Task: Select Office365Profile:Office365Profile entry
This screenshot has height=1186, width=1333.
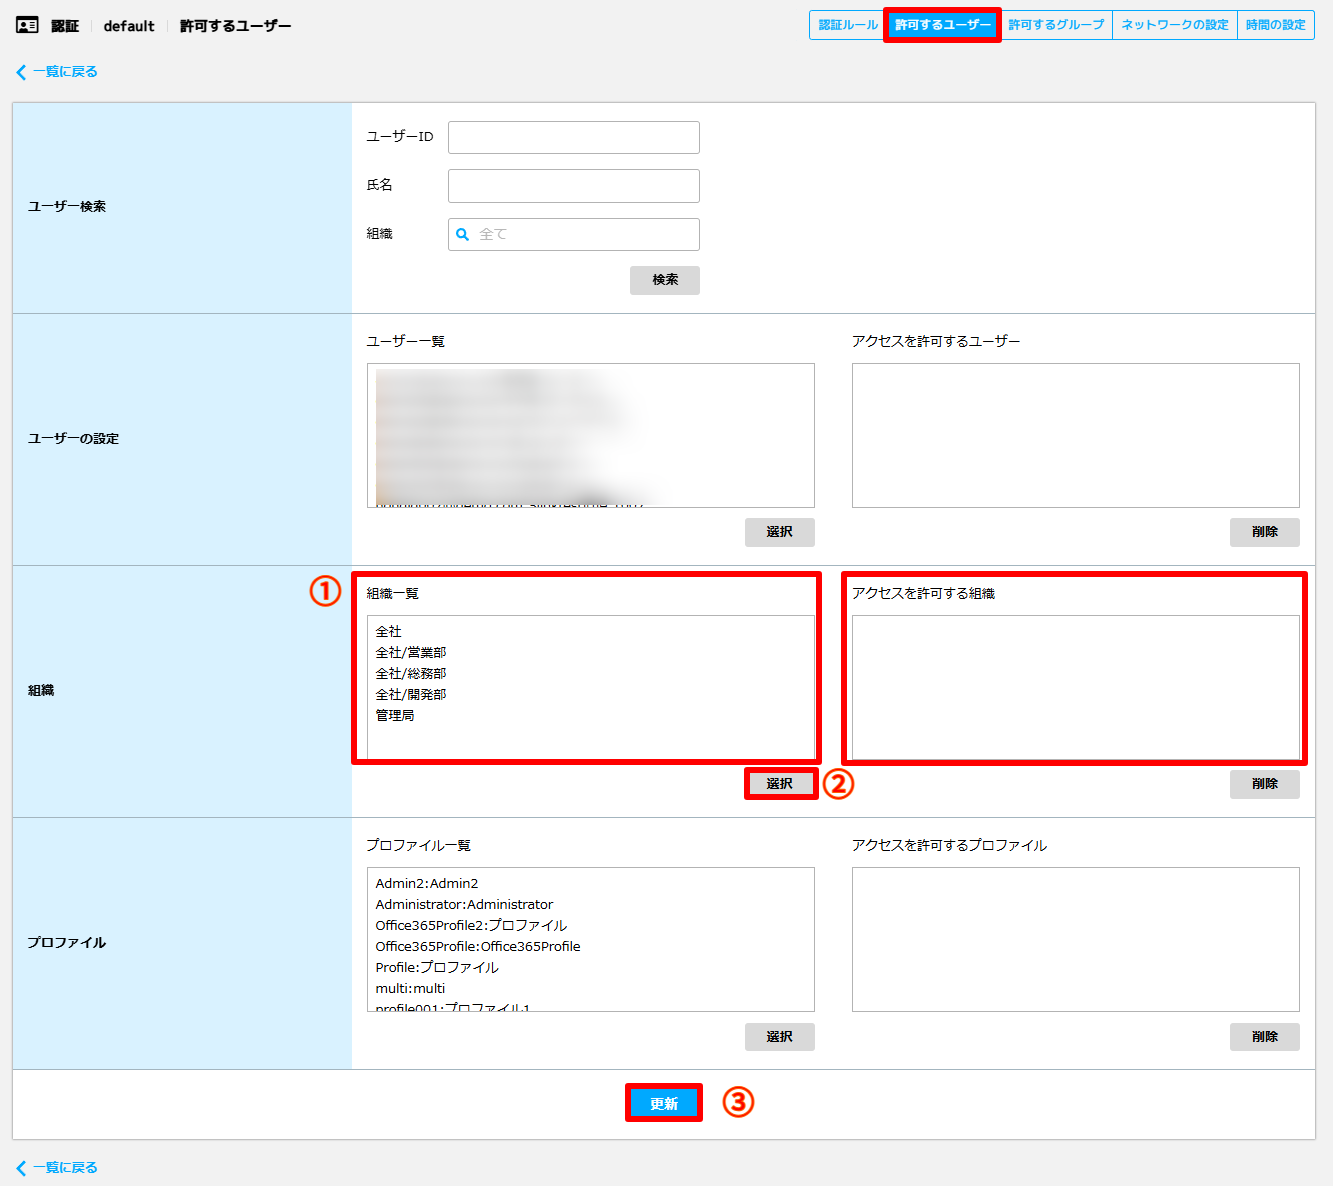Action: point(478,947)
